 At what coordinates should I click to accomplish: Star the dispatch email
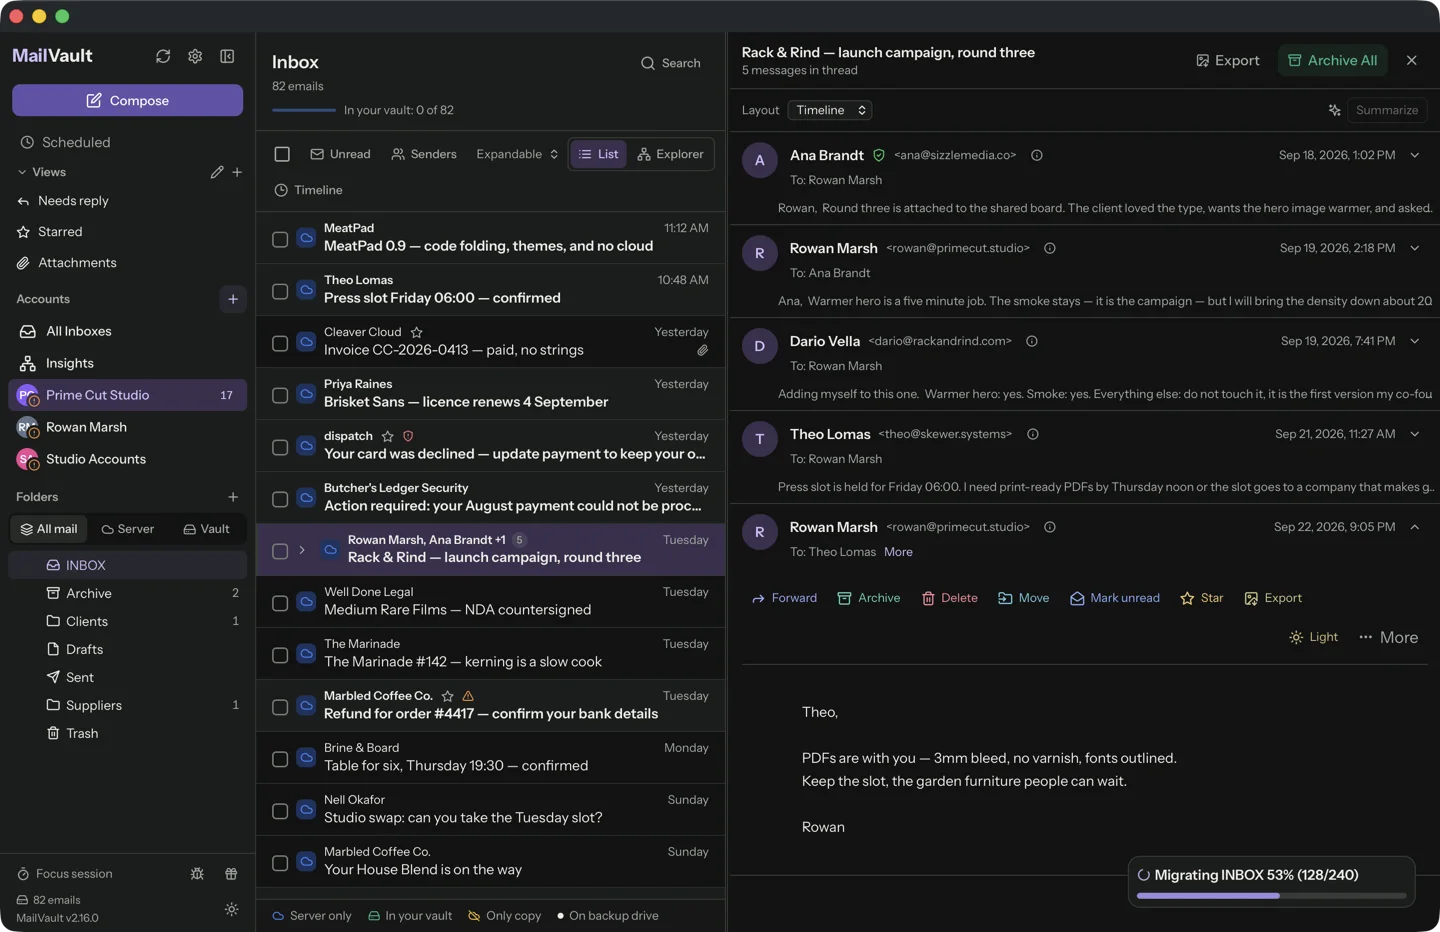pyautogui.click(x=387, y=436)
